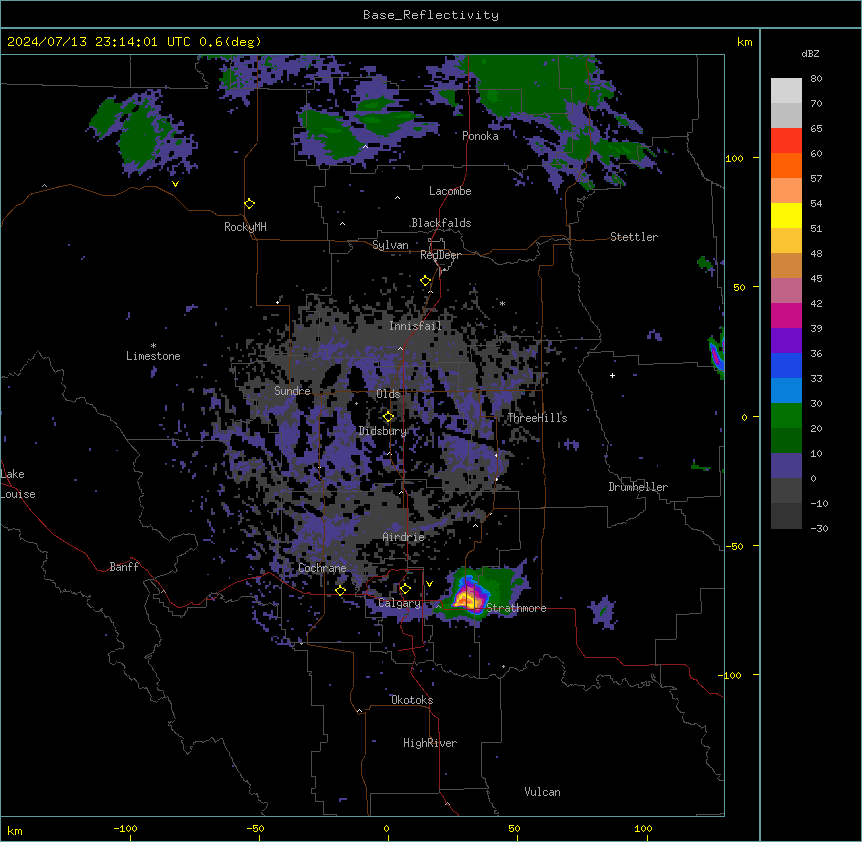Click the Didsbury label
Screen dimensions: 862x842
point(383,431)
